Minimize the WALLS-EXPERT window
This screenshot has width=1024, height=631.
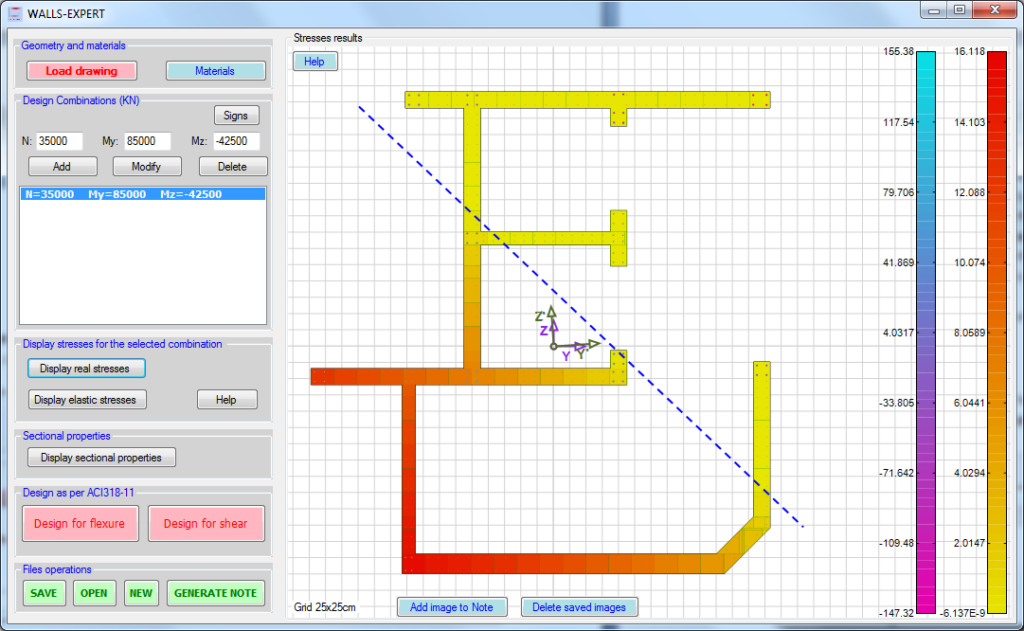pyautogui.click(x=934, y=10)
